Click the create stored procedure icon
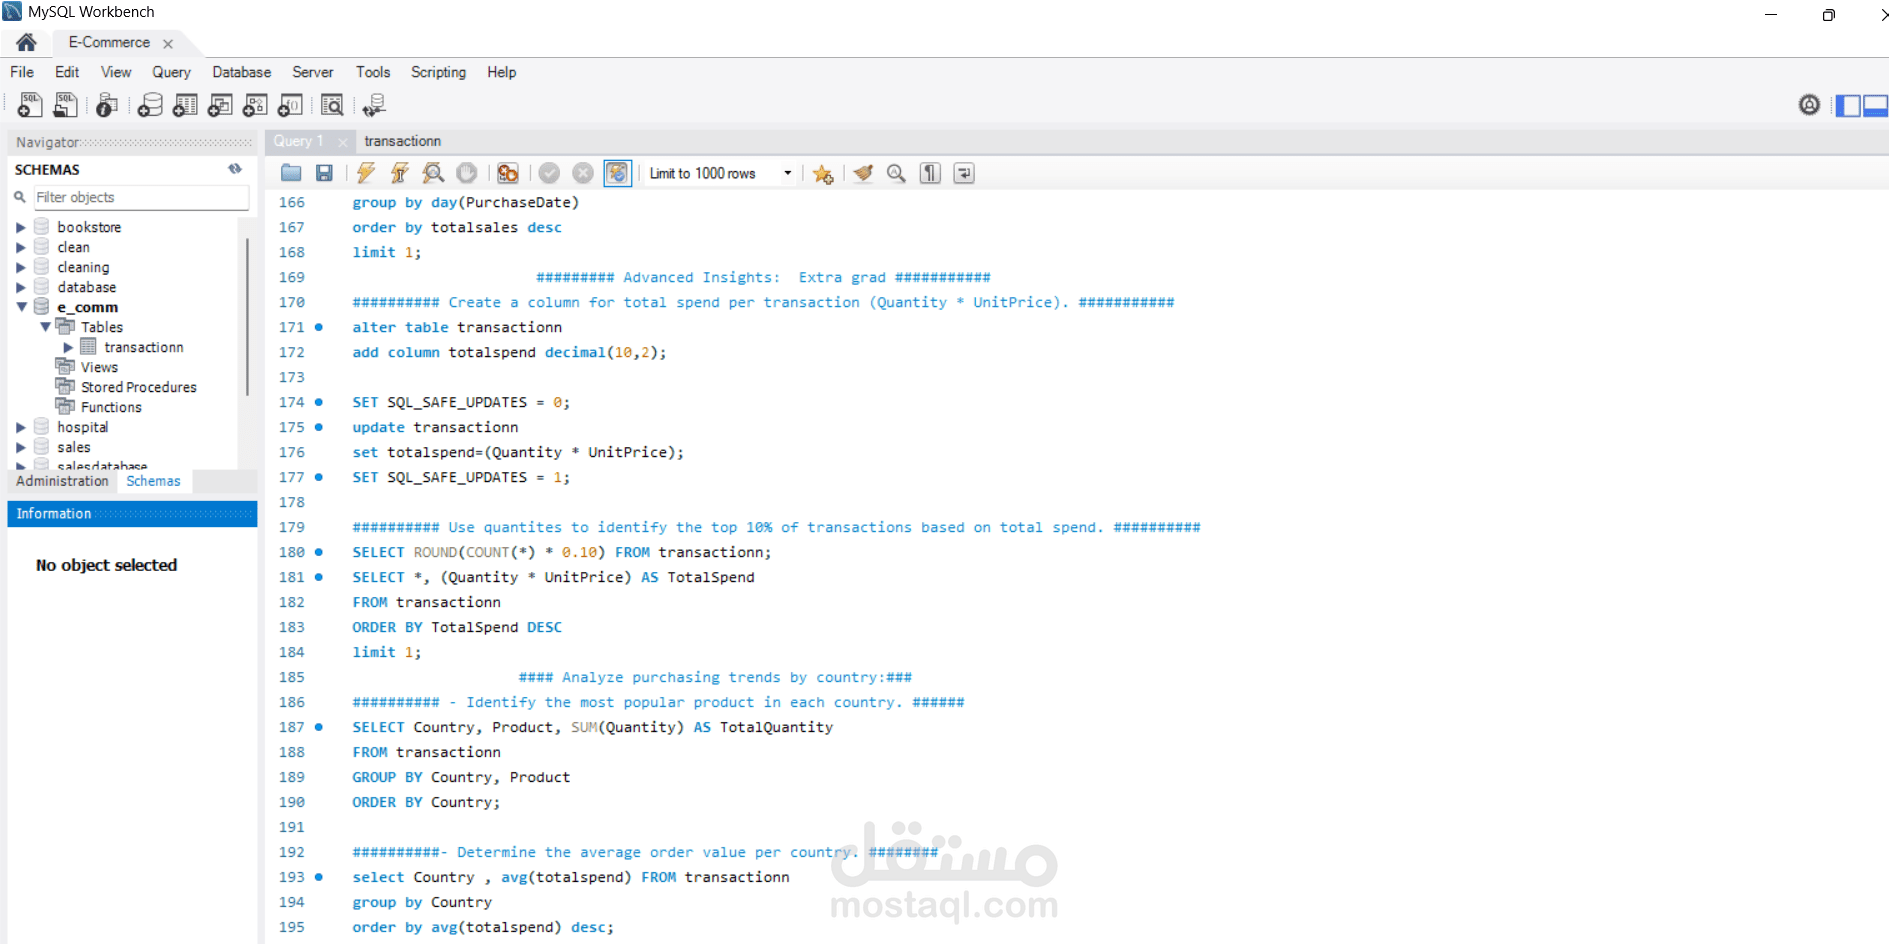1889x944 pixels. pos(255,105)
